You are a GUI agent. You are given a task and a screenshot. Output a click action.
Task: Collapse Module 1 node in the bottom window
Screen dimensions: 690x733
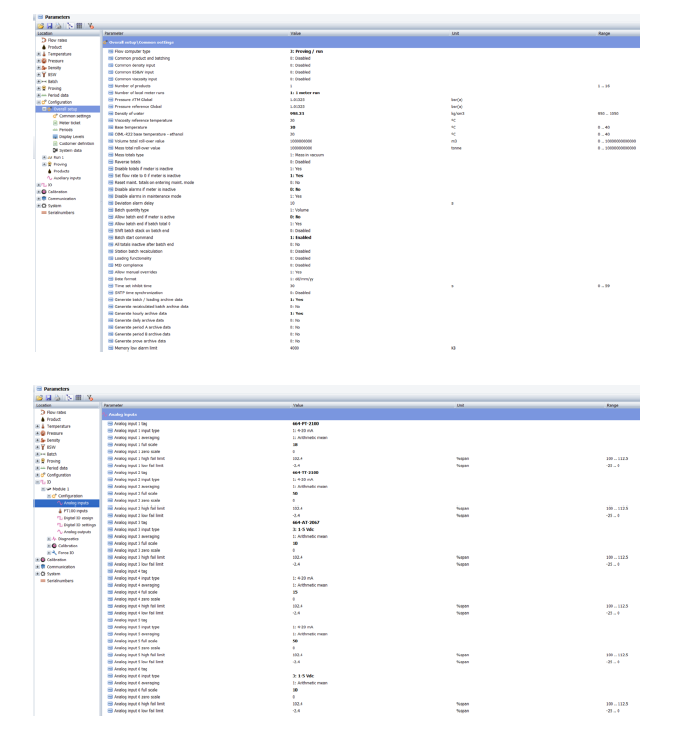click(43, 489)
